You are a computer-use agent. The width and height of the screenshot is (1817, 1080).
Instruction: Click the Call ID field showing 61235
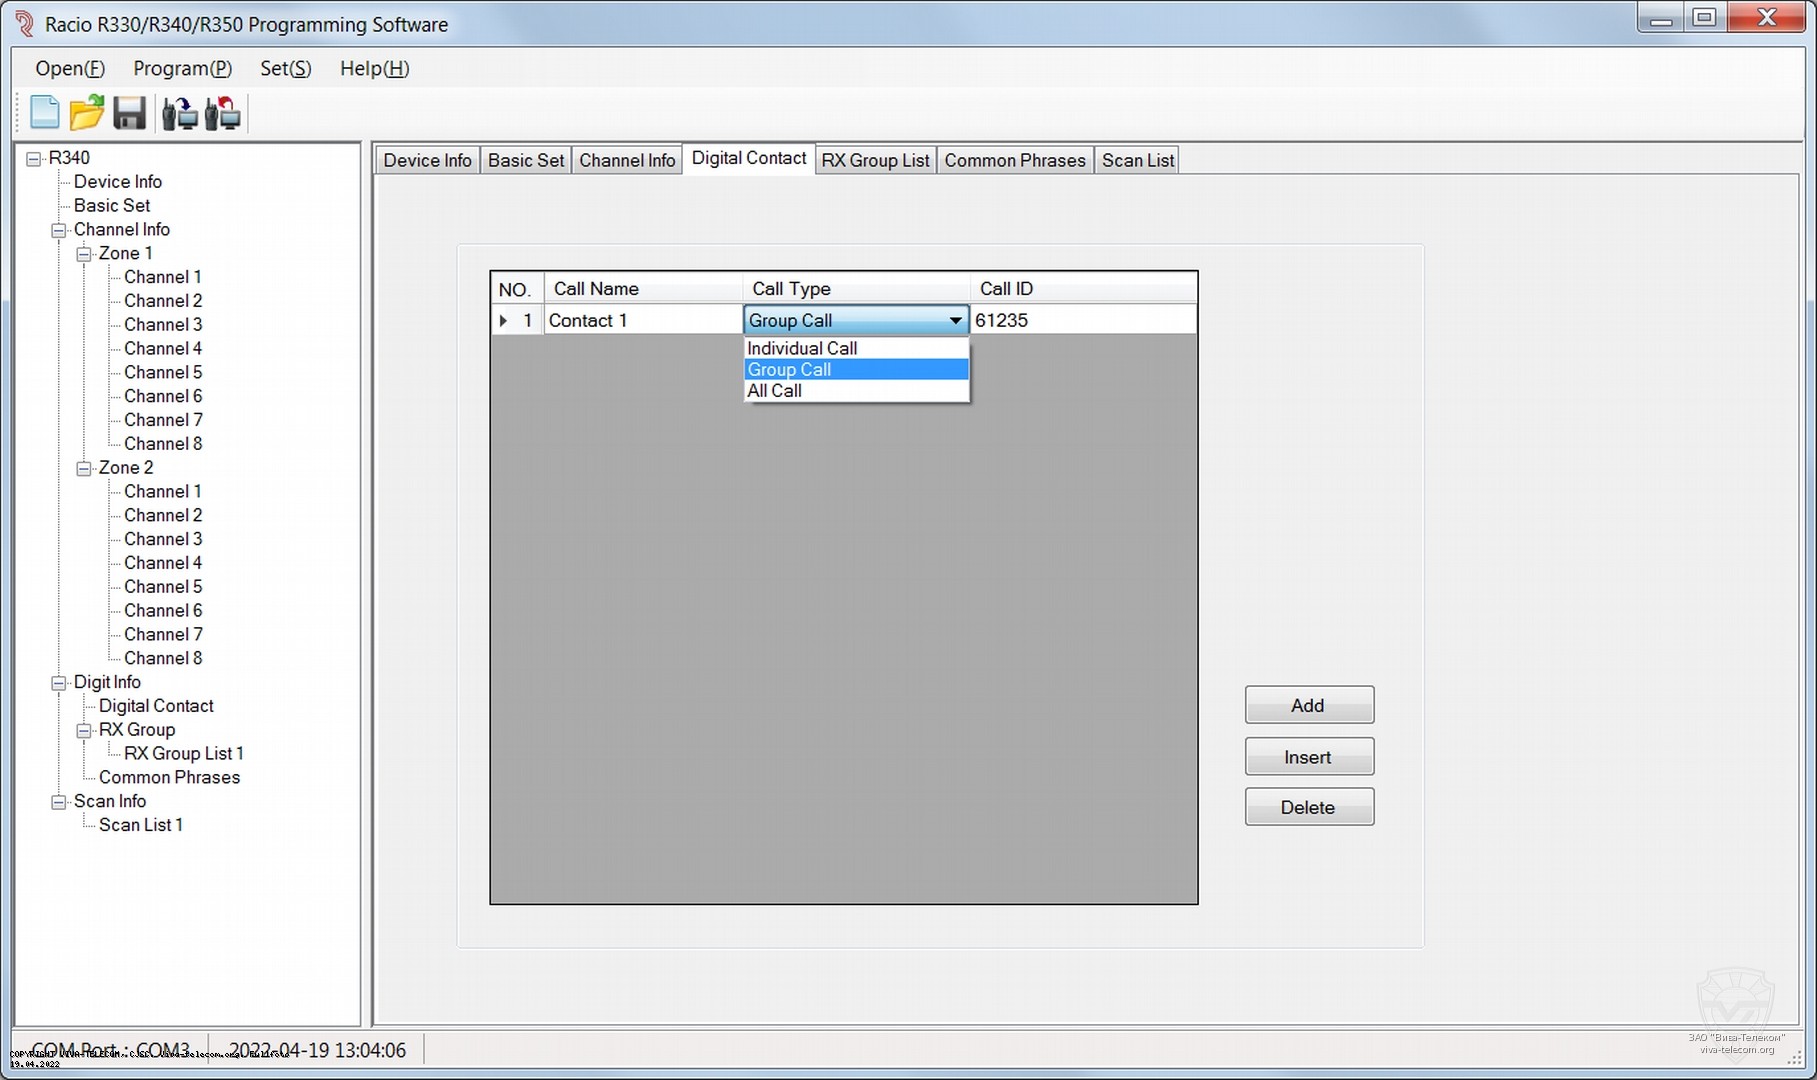(x=1080, y=321)
